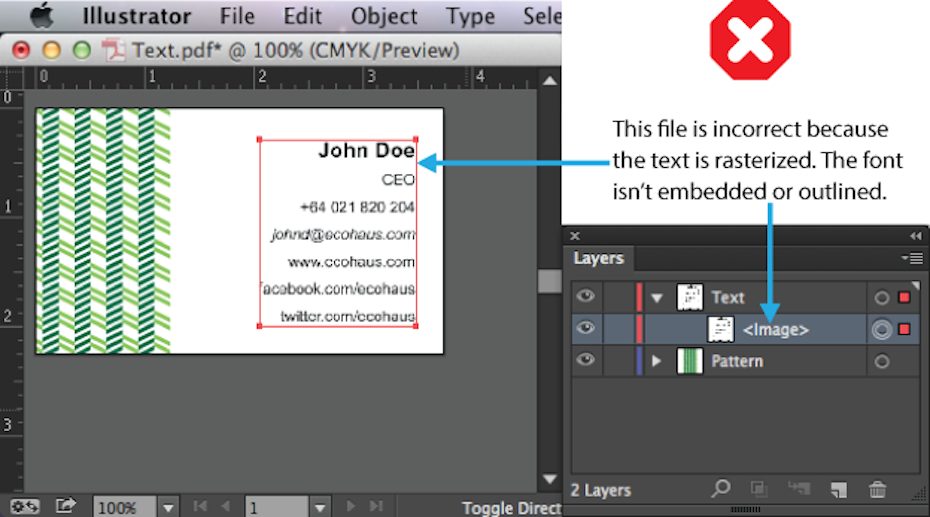The height and width of the screenshot is (517, 930).
Task: Open the Object menu
Action: 384,17
